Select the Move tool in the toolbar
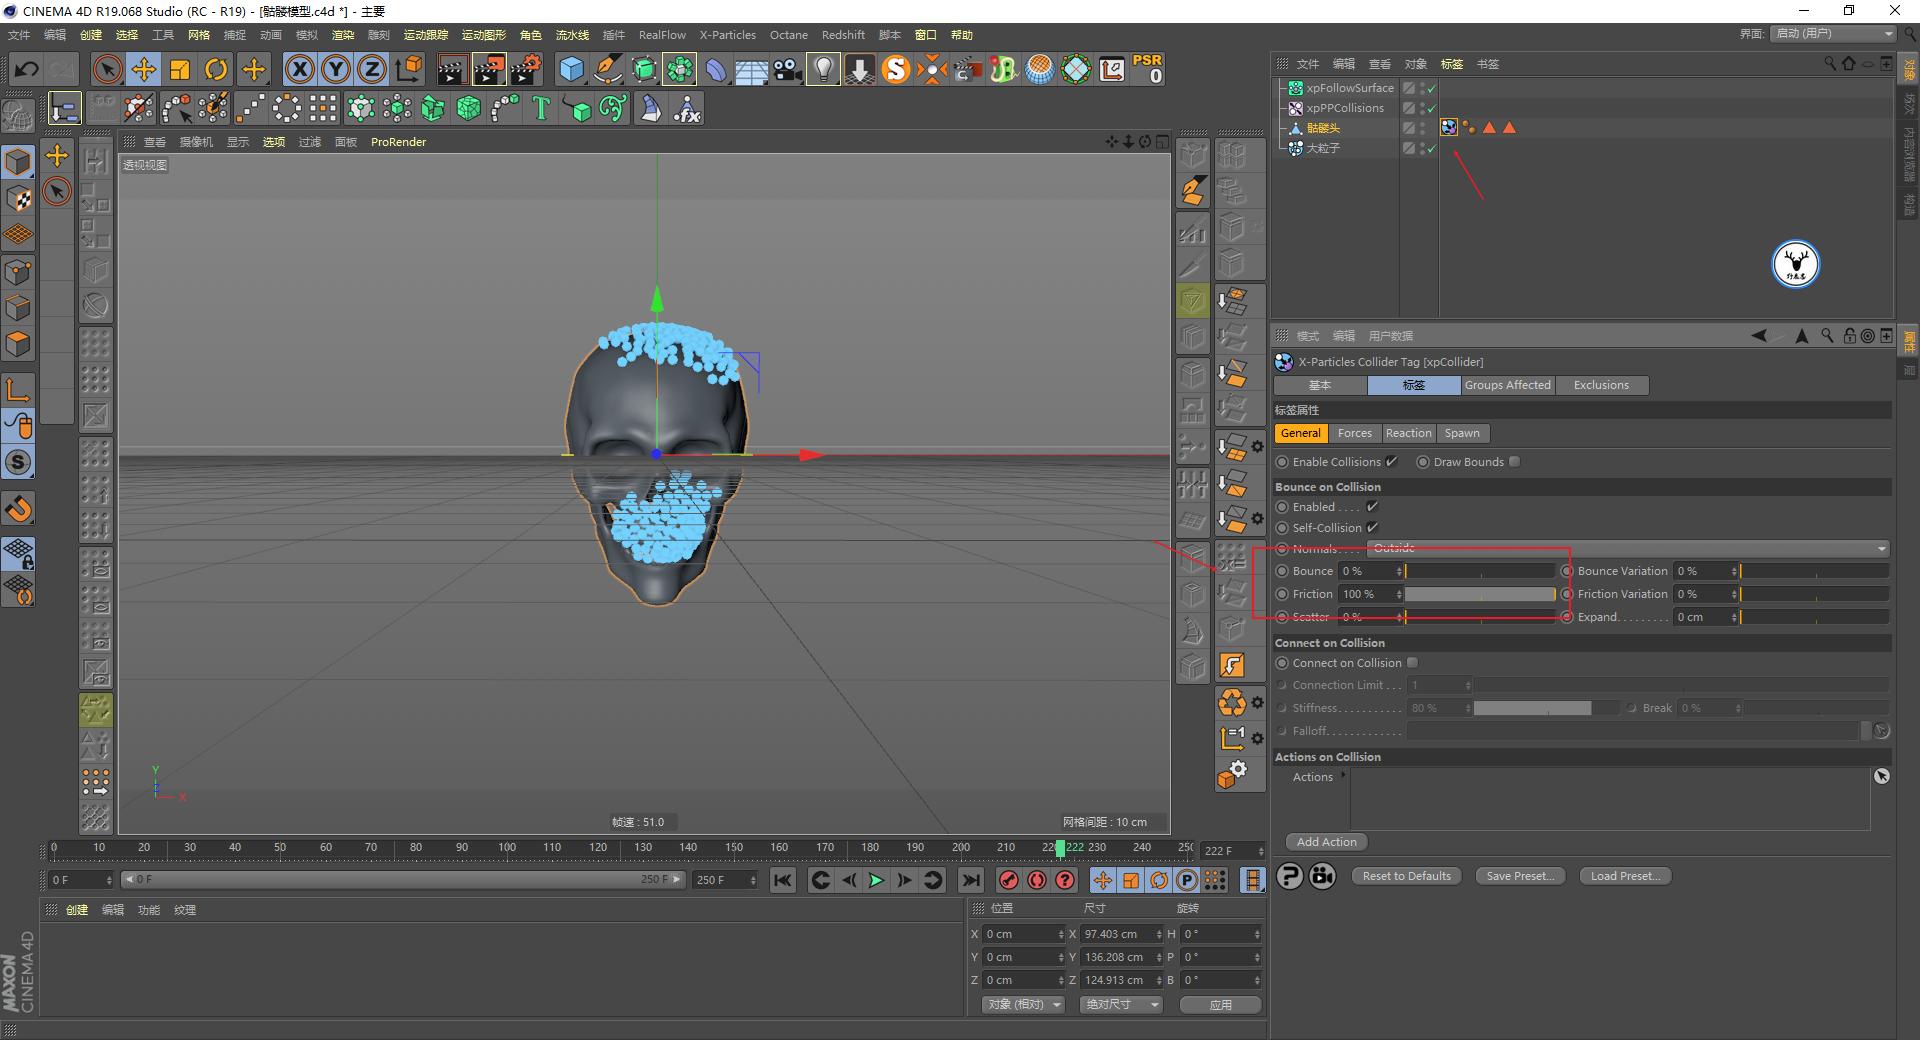 pyautogui.click(x=143, y=69)
